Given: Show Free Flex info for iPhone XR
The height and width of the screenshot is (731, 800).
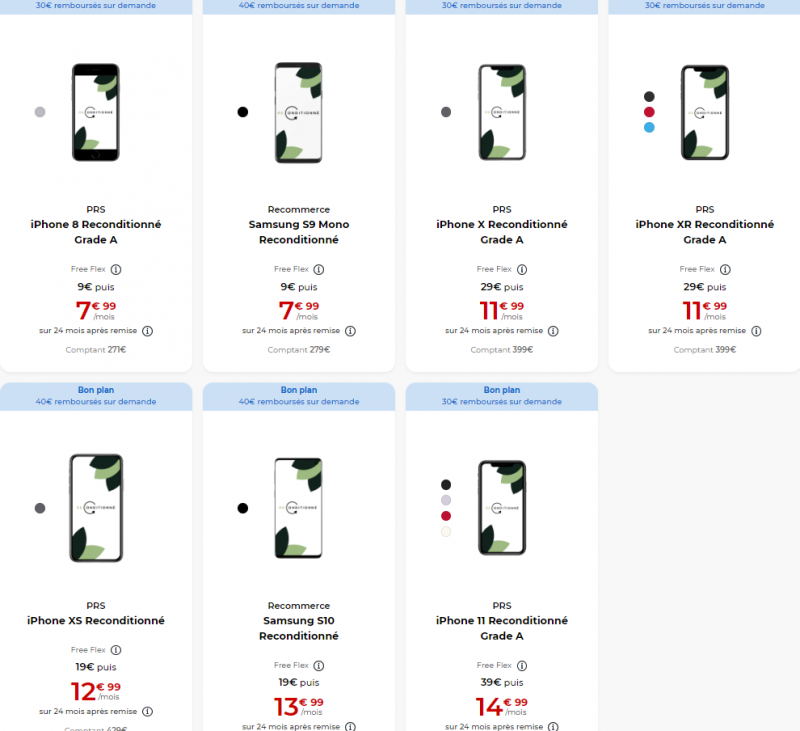Looking at the screenshot, I should tap(725, 269).
